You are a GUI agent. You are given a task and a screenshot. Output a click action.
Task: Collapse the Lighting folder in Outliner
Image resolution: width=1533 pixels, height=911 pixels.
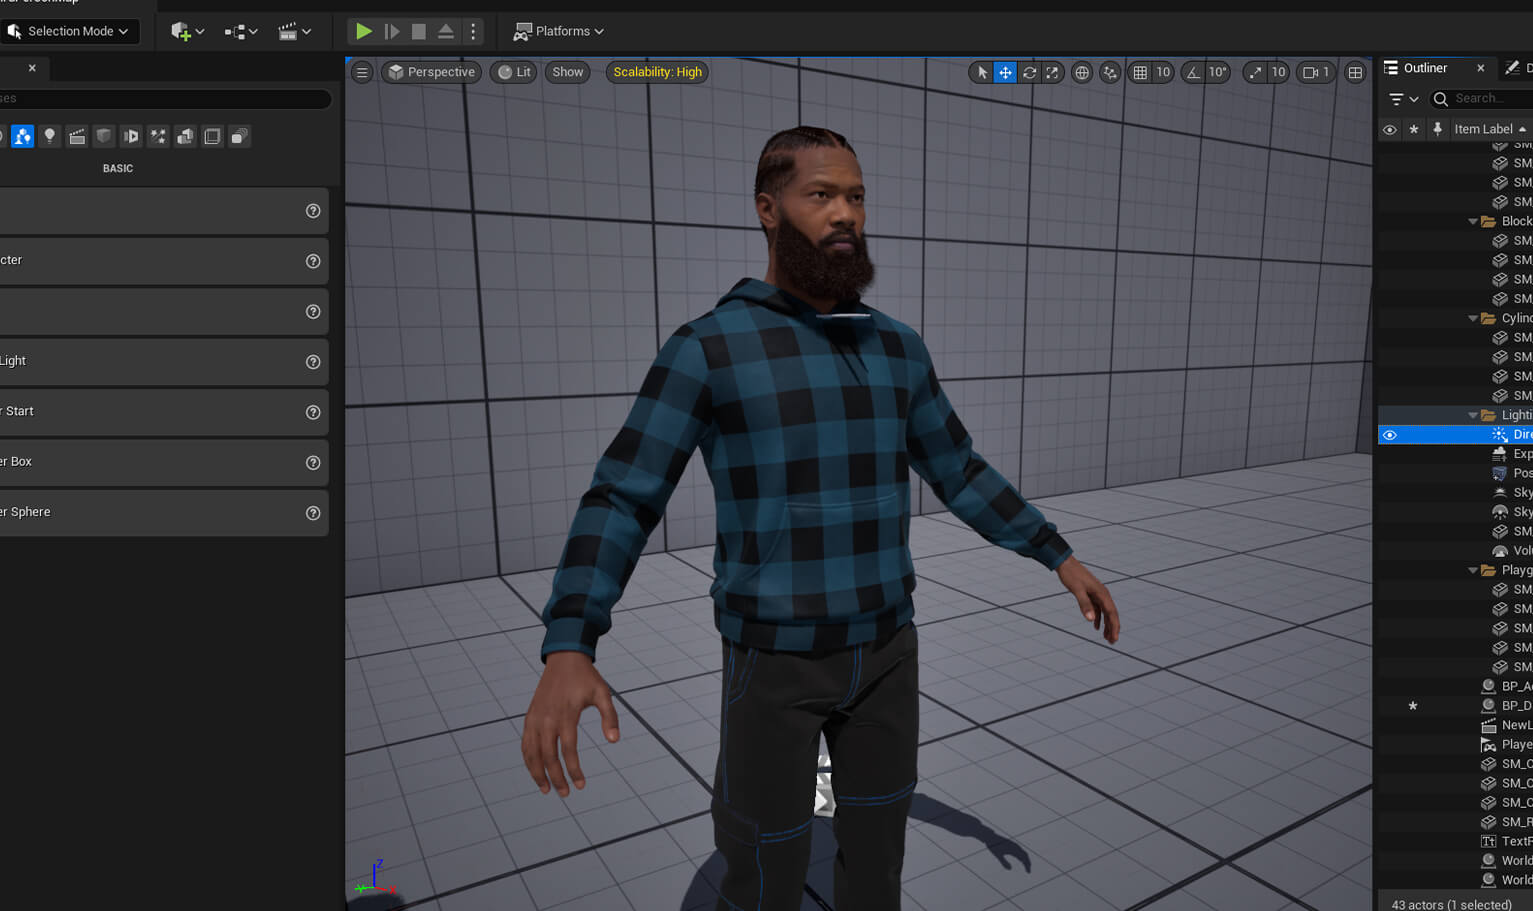coord(1473,415)
